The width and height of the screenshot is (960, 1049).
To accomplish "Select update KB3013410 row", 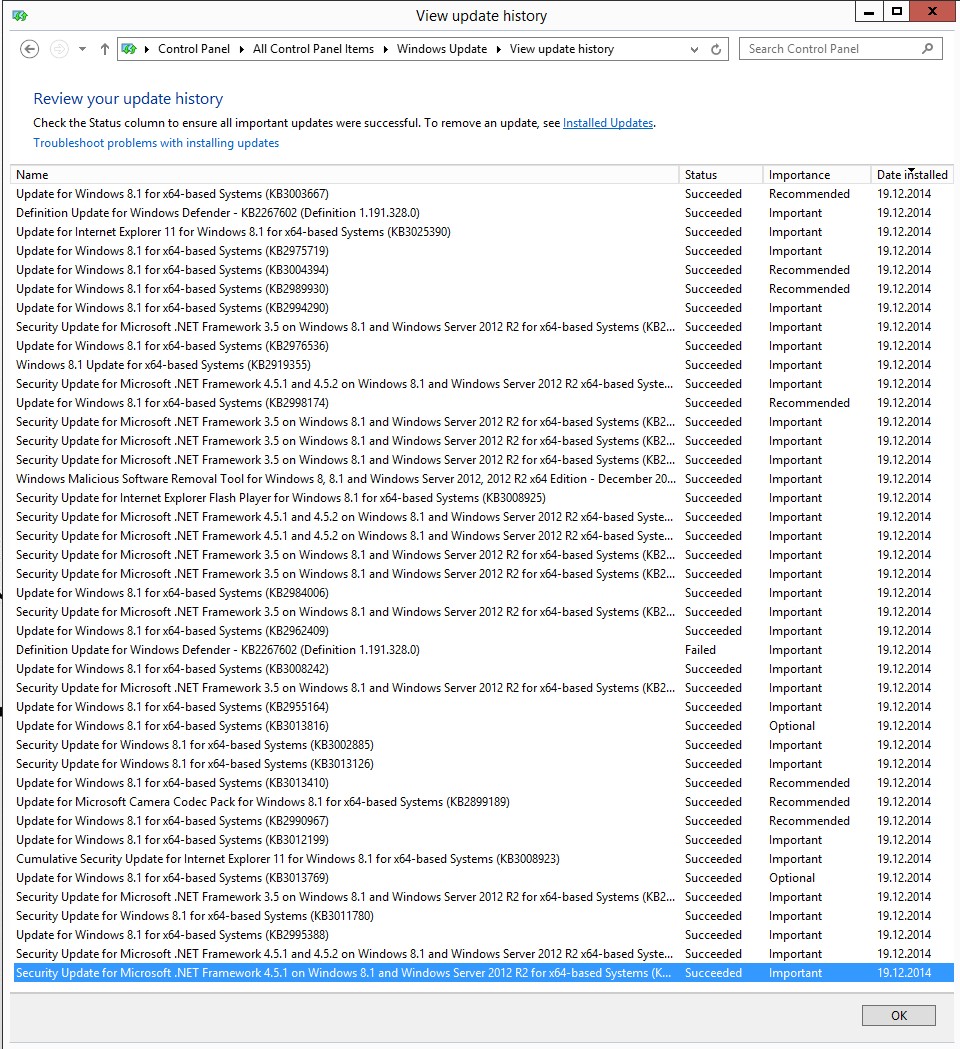I will click(483, 783).
